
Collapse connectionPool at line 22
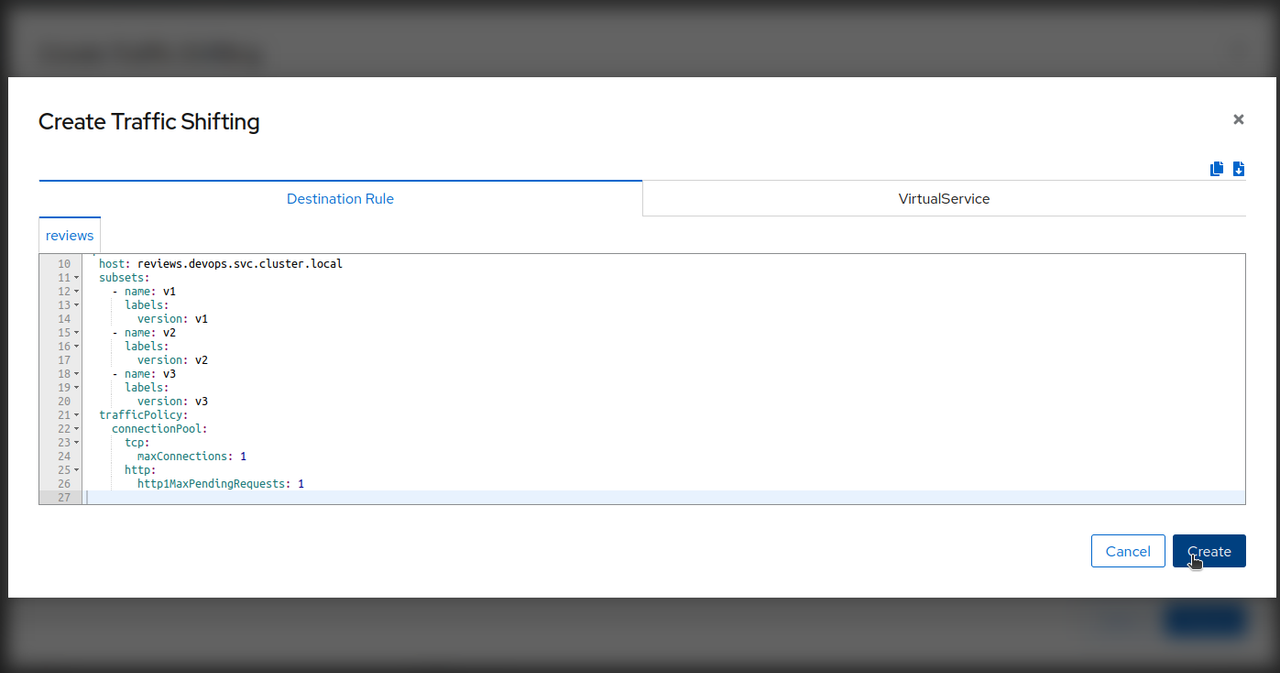point(77,429)
